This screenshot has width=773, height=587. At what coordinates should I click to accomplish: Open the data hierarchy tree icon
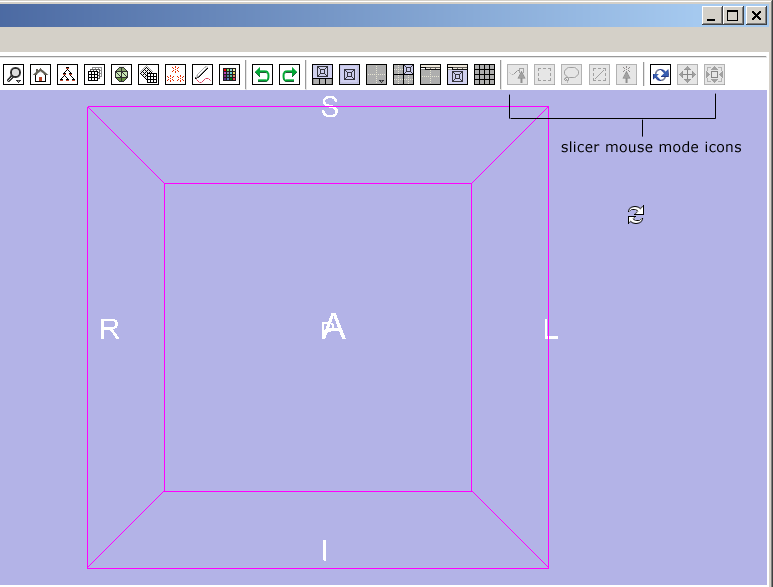click(x=68, y=74)
